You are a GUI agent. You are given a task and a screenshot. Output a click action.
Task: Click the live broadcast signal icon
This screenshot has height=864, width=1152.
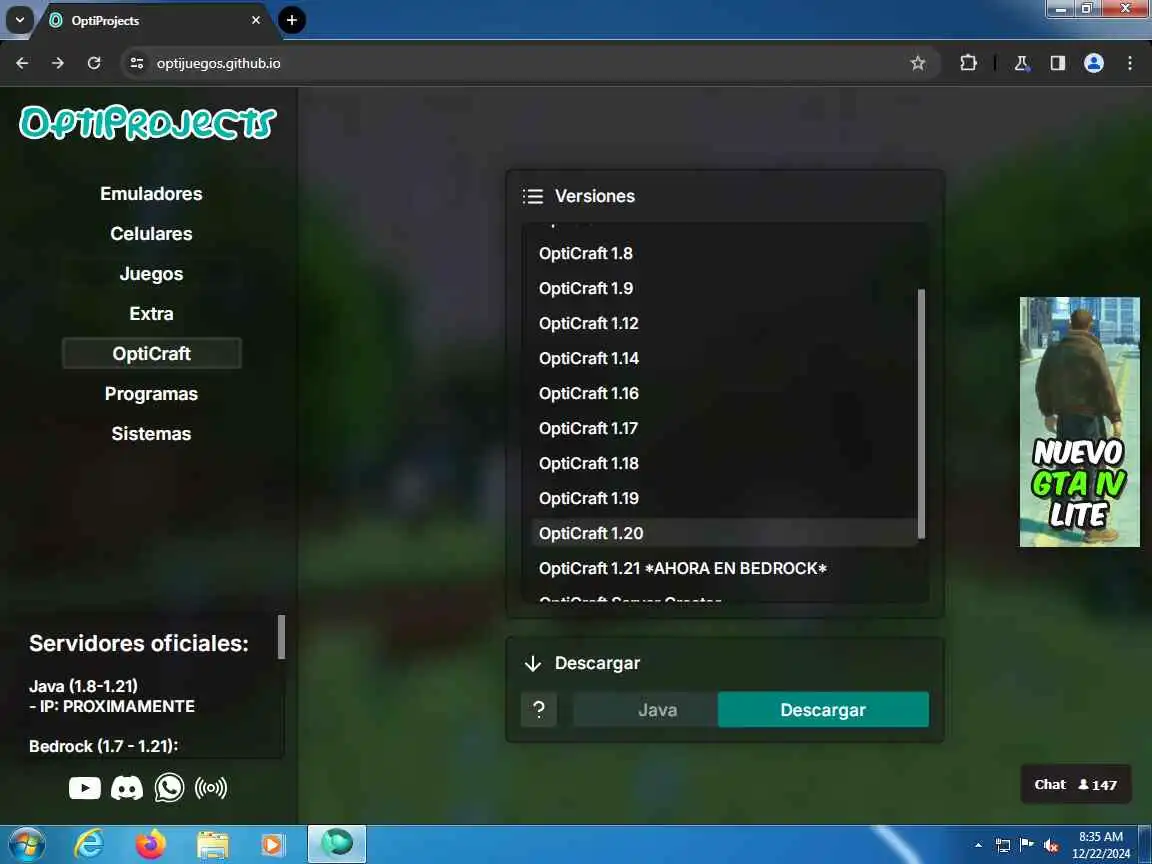211,788
